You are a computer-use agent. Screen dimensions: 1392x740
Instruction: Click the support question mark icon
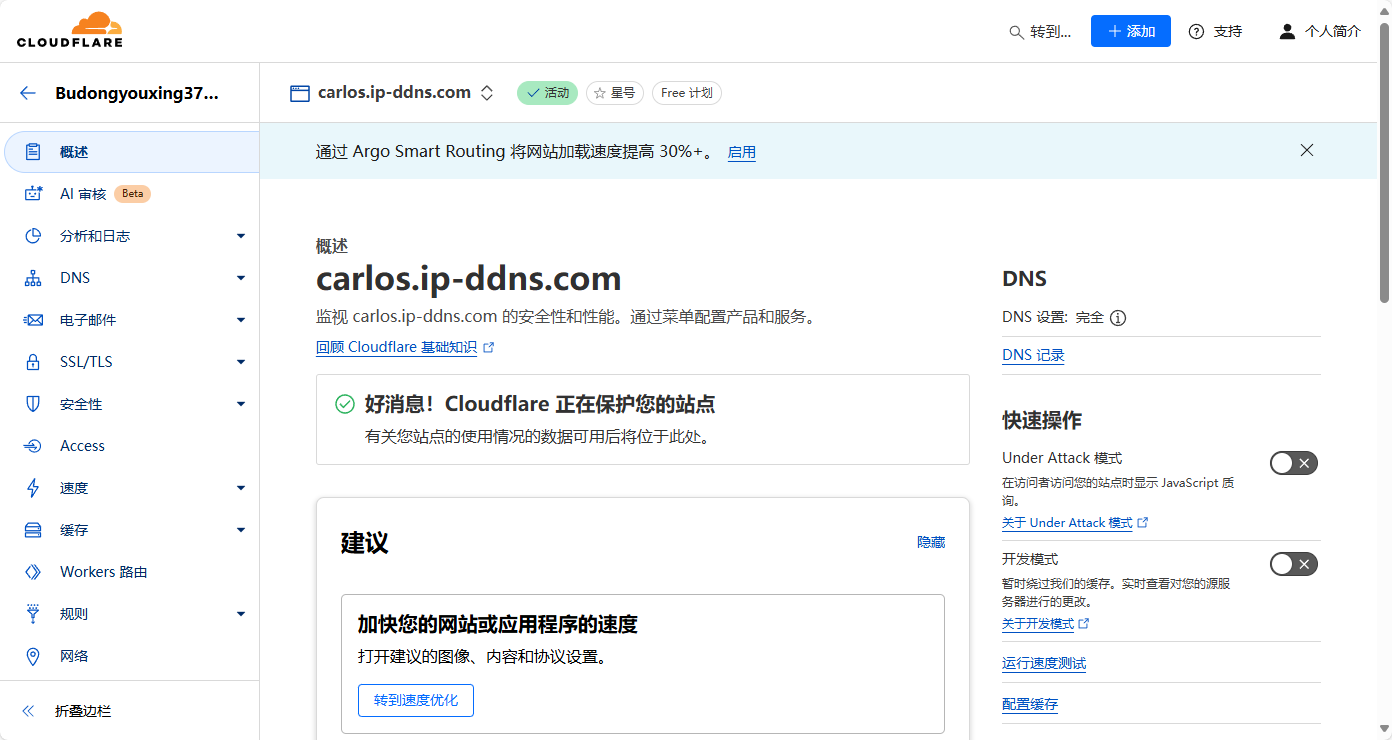click(1196, 32)
